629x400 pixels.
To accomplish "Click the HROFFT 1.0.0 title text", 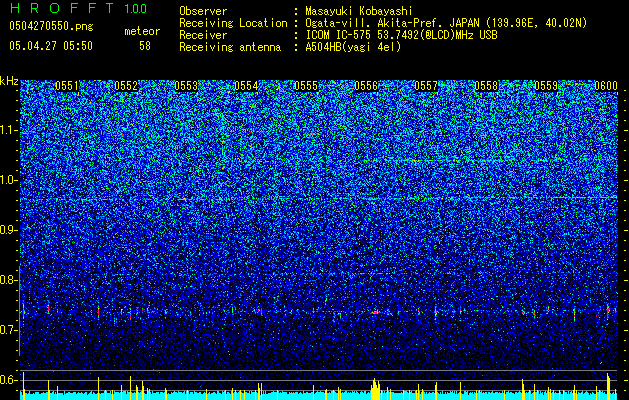I will click(x=79, y=8).
